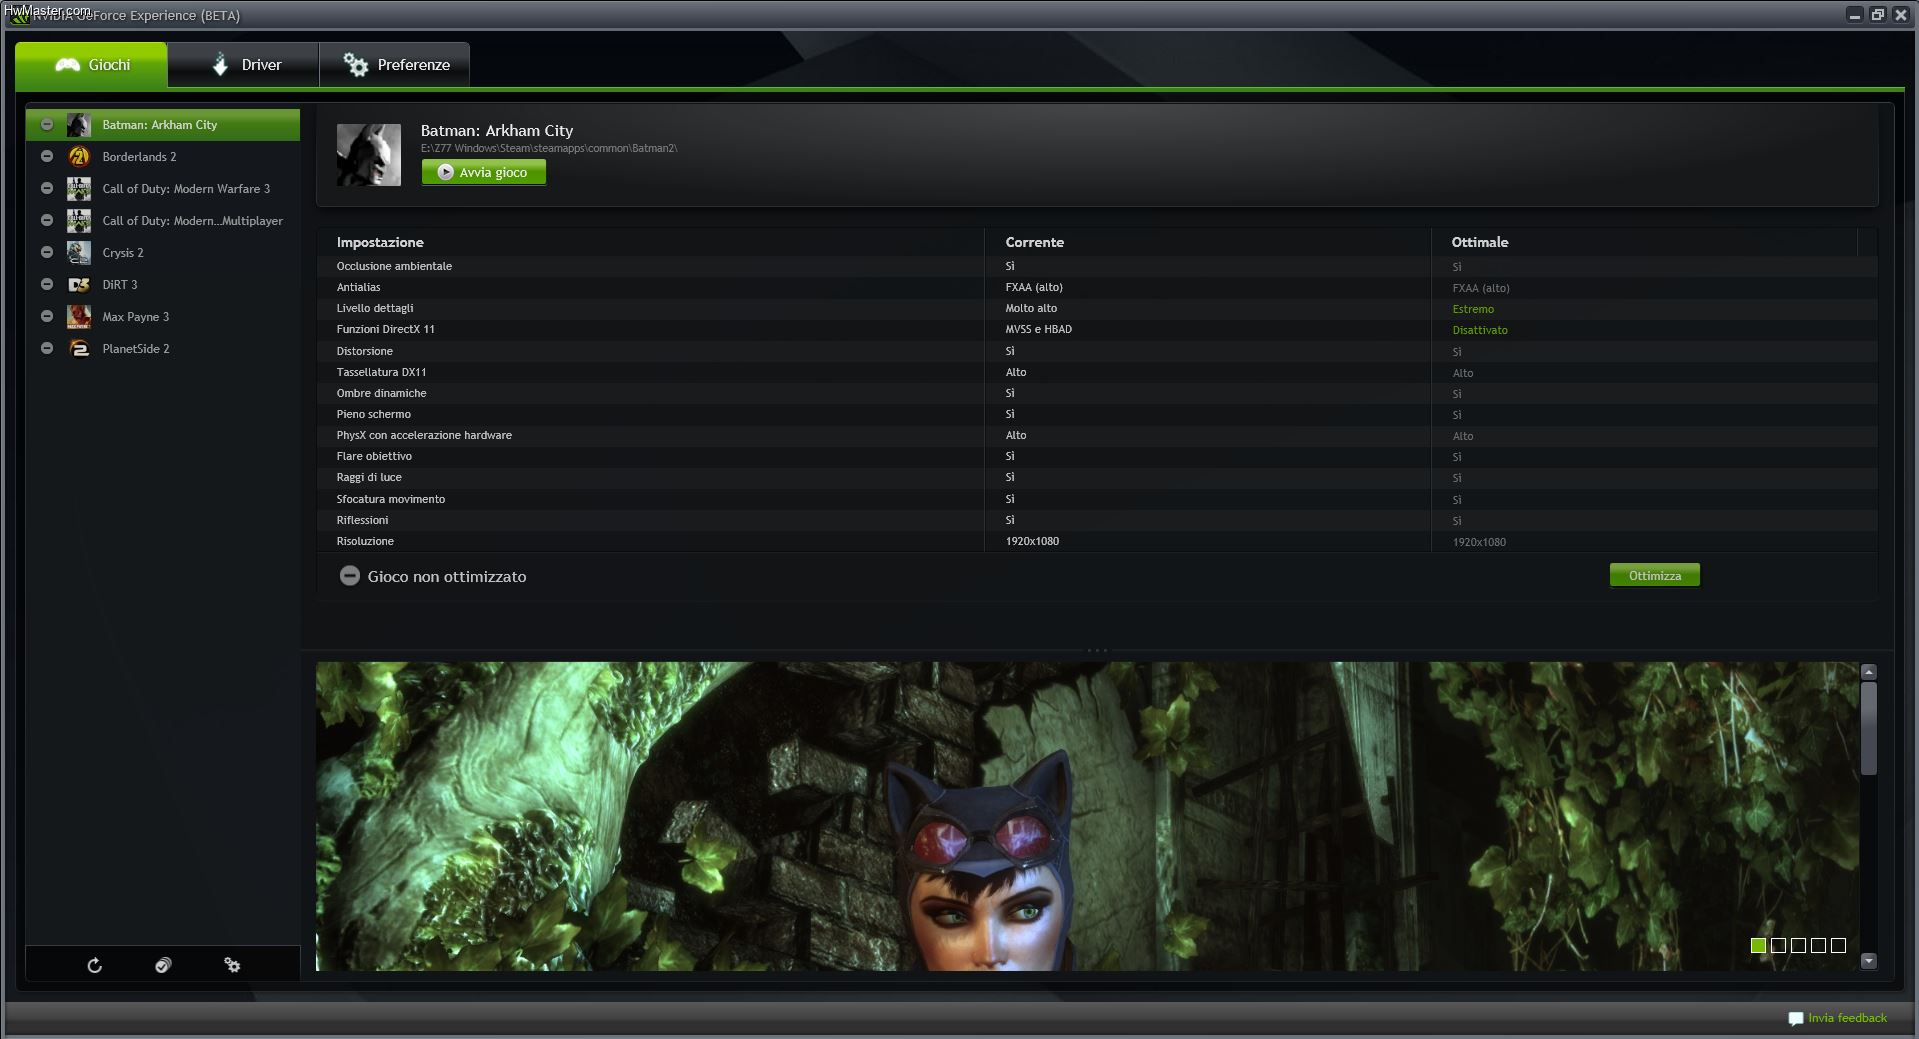Click the gear settings icon at sidebar bottom
This screenshot has height=1039, width=1919.
tap(232, 965)
